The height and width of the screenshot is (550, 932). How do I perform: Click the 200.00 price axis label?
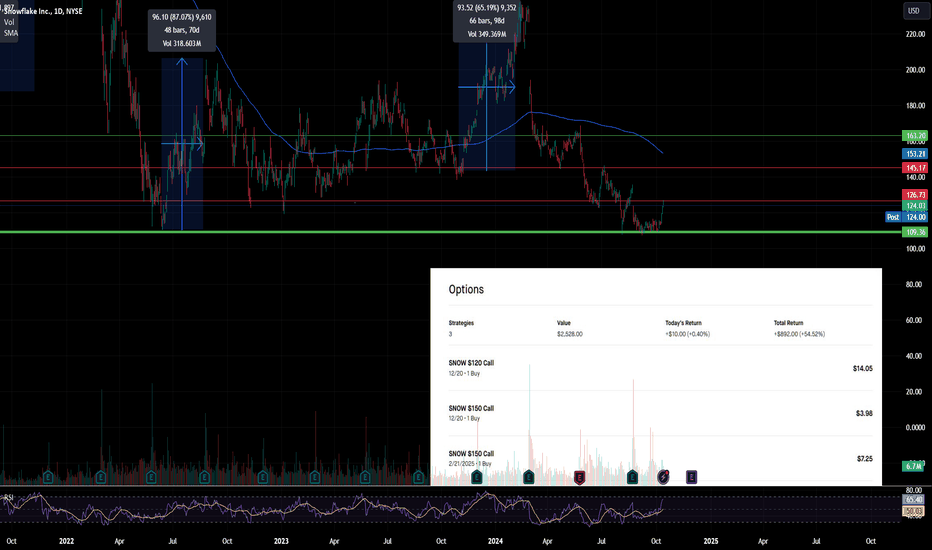(915, 70)
